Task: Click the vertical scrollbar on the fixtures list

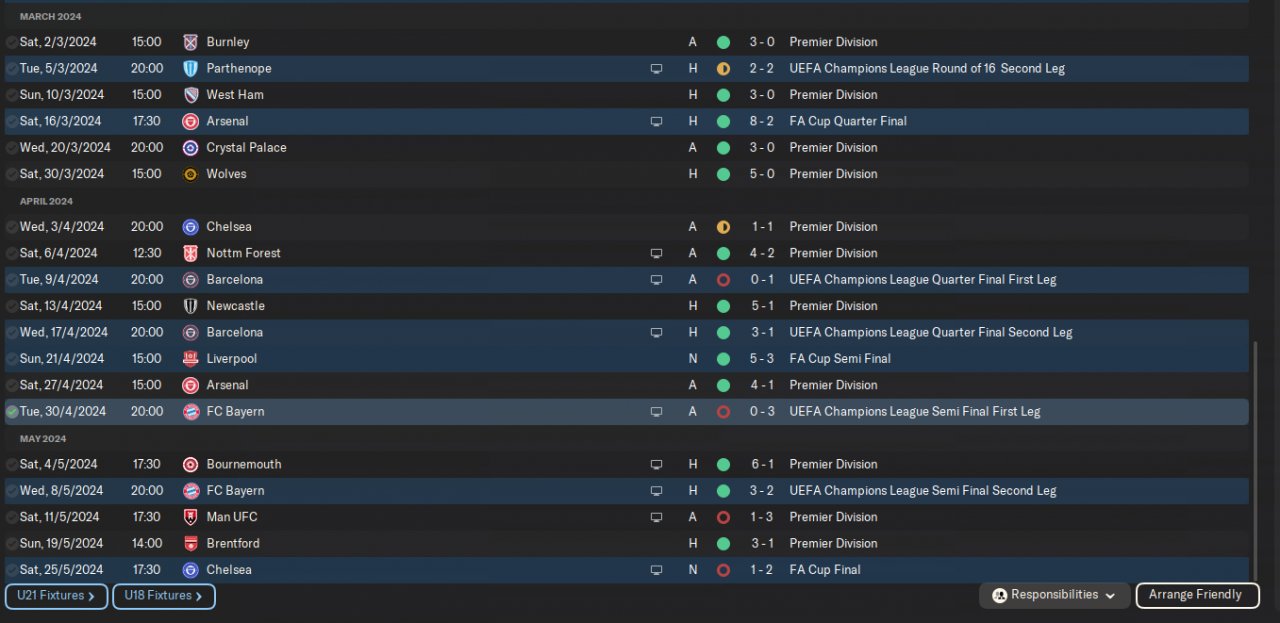Action: (x=1256, y=460)
